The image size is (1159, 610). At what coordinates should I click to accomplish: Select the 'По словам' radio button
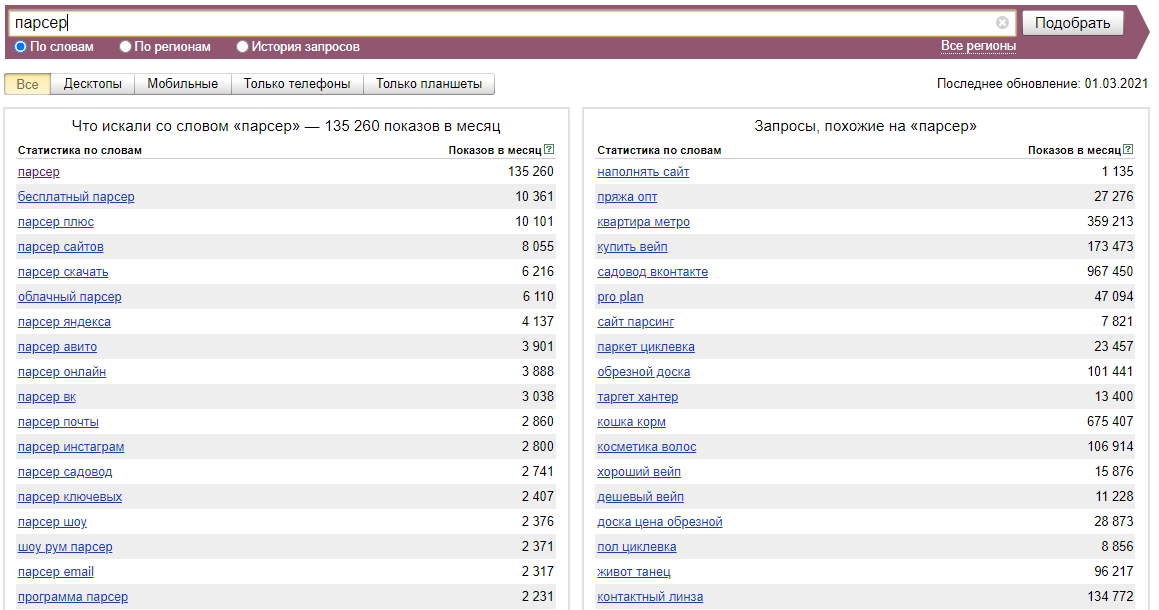click(21, 47)
